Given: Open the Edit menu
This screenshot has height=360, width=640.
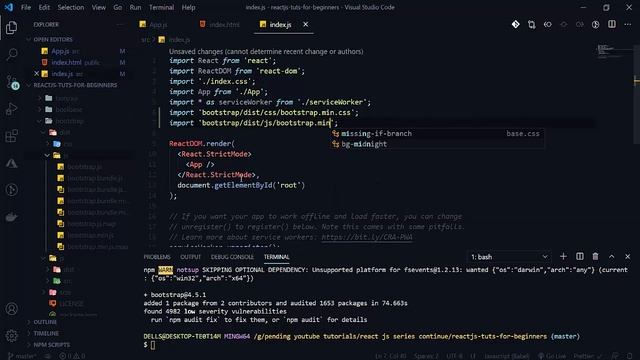Looking at the screenshot, I should [44, 7].
